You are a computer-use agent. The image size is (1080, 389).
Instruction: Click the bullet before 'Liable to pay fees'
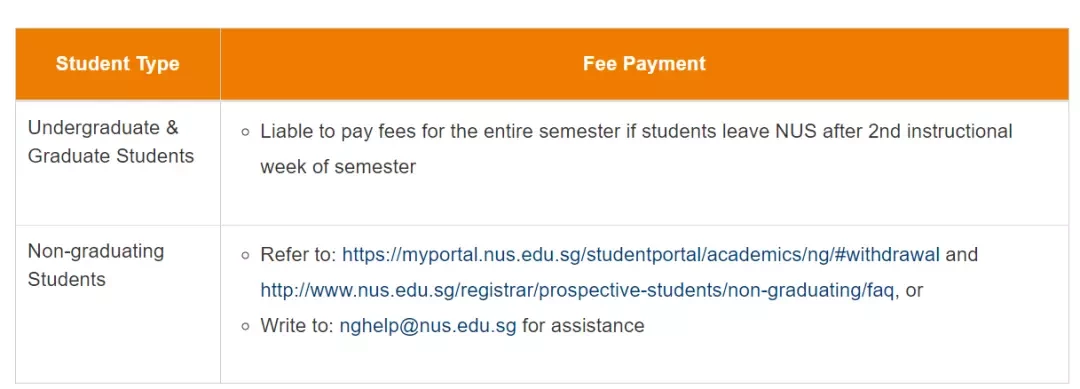pos(246,132)
